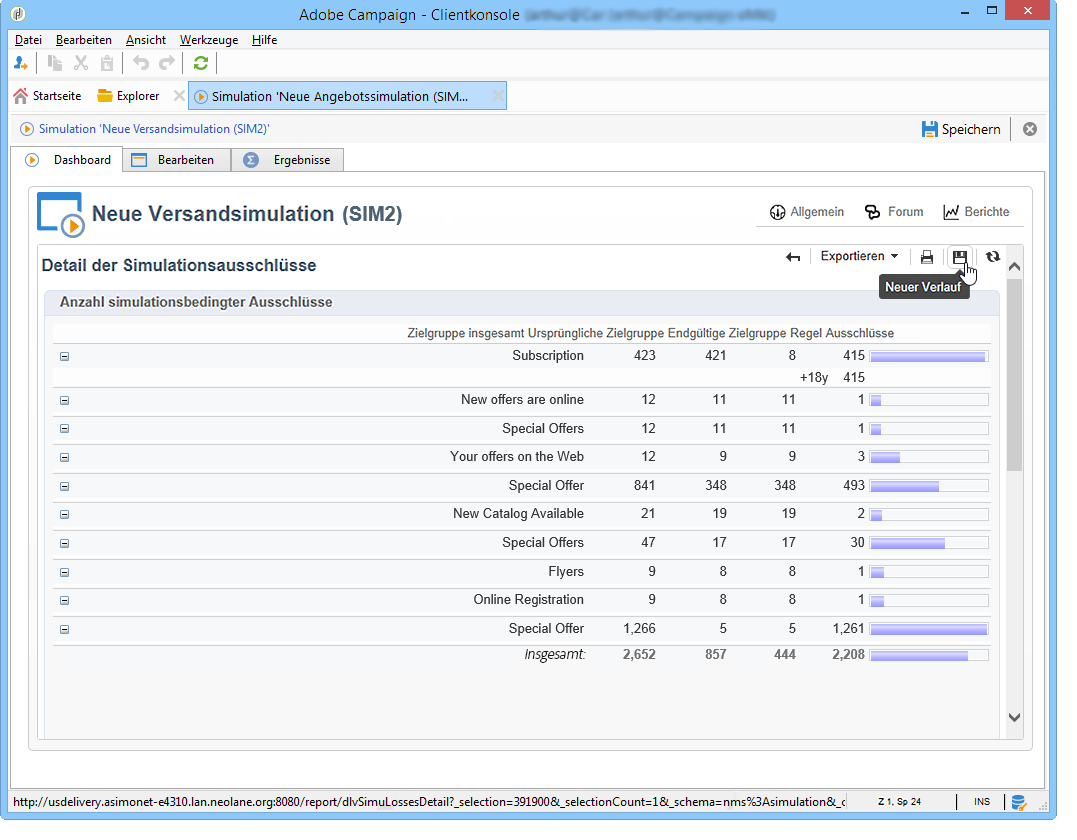Click the report refresh icon
Image resolution: width=1077 pixels, height=840 pixels.
click(993, 257)
